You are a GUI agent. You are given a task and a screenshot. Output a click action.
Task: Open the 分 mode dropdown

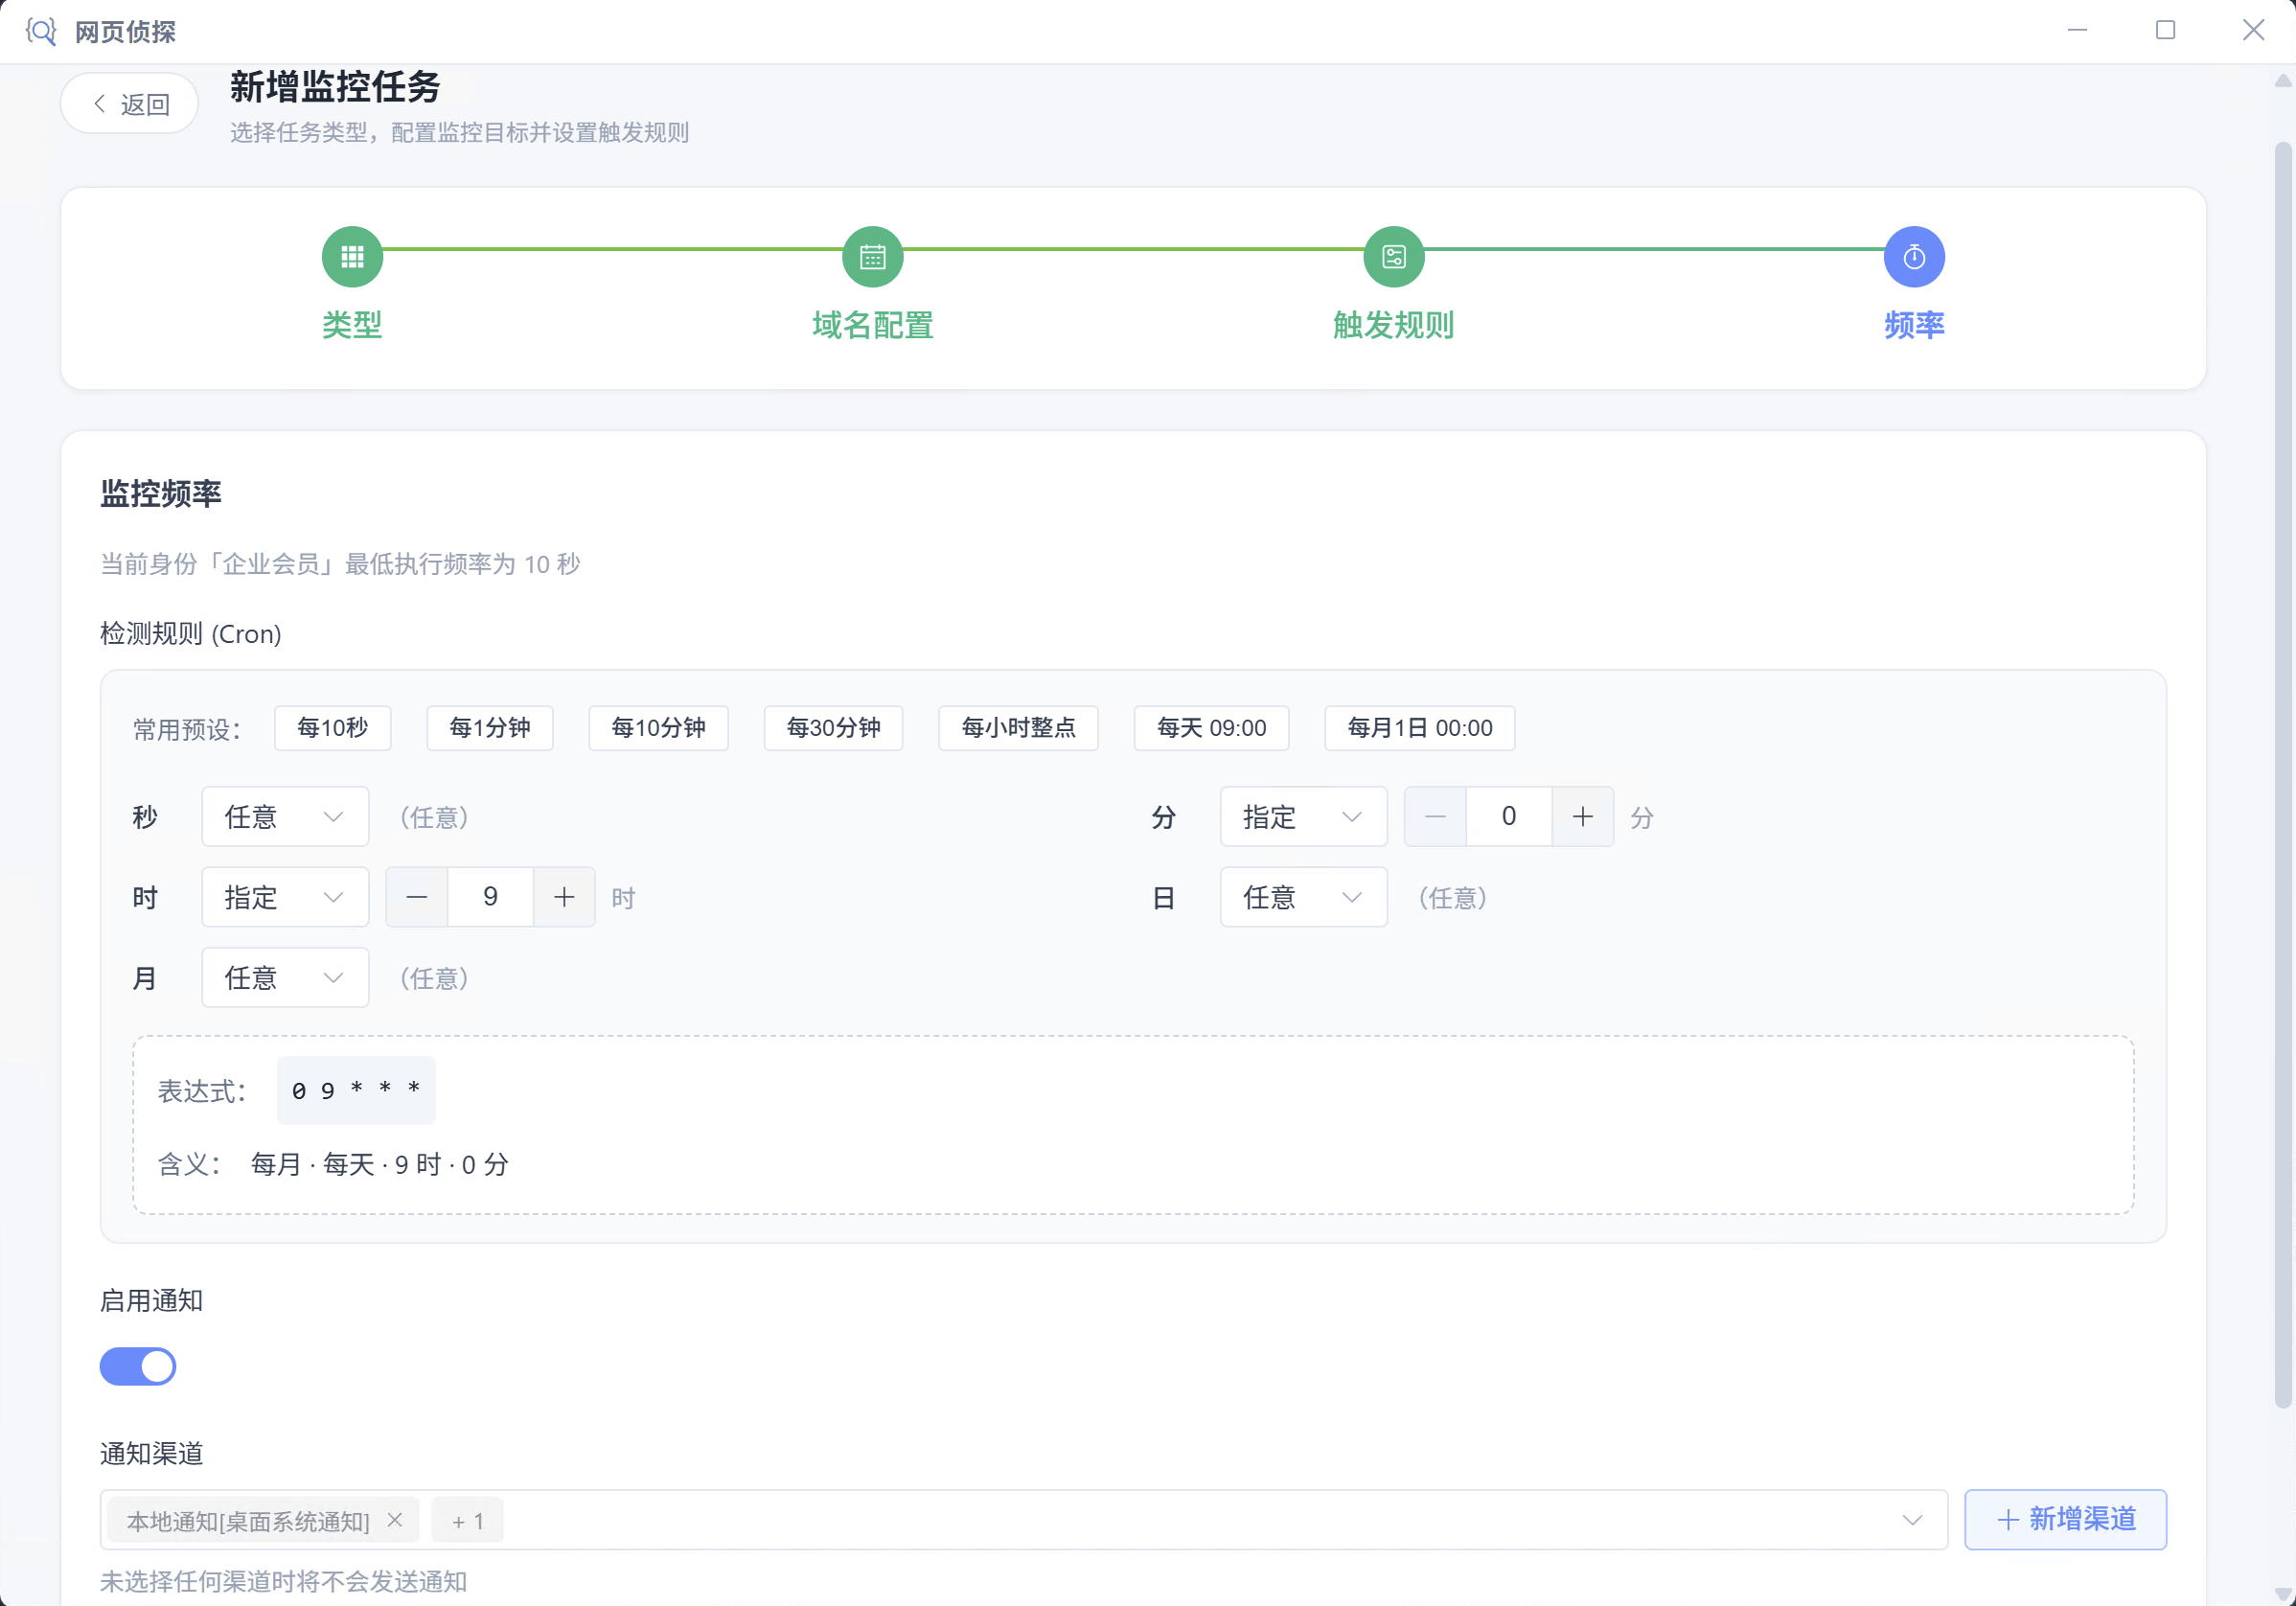(x=1303, y=817)
